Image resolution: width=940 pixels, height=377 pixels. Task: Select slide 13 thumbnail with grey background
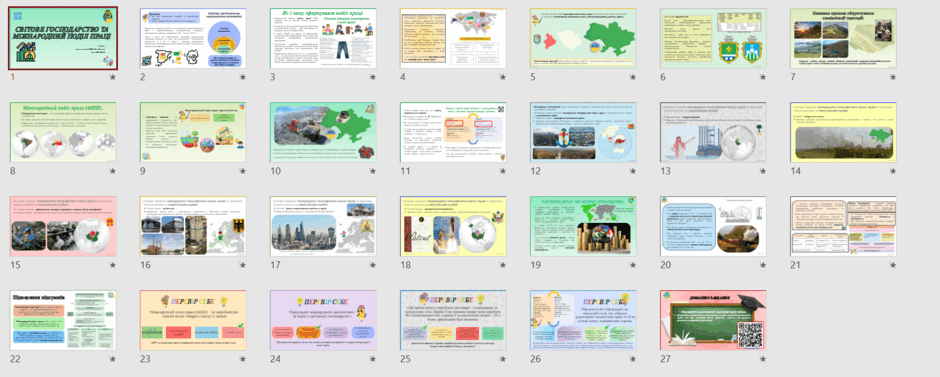pyautogui.click(x=713, y=132)
